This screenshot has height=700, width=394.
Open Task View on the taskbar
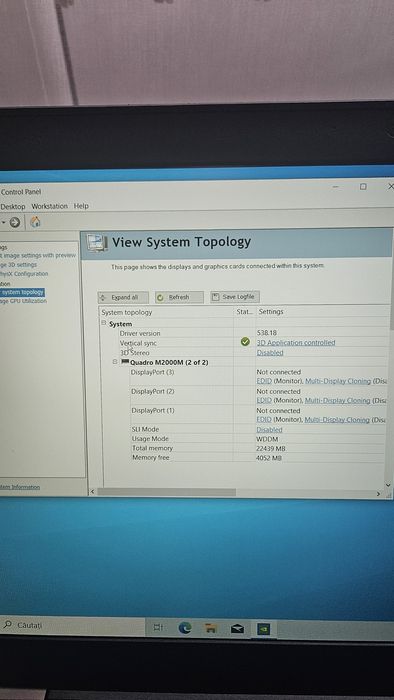click(158, 628)
